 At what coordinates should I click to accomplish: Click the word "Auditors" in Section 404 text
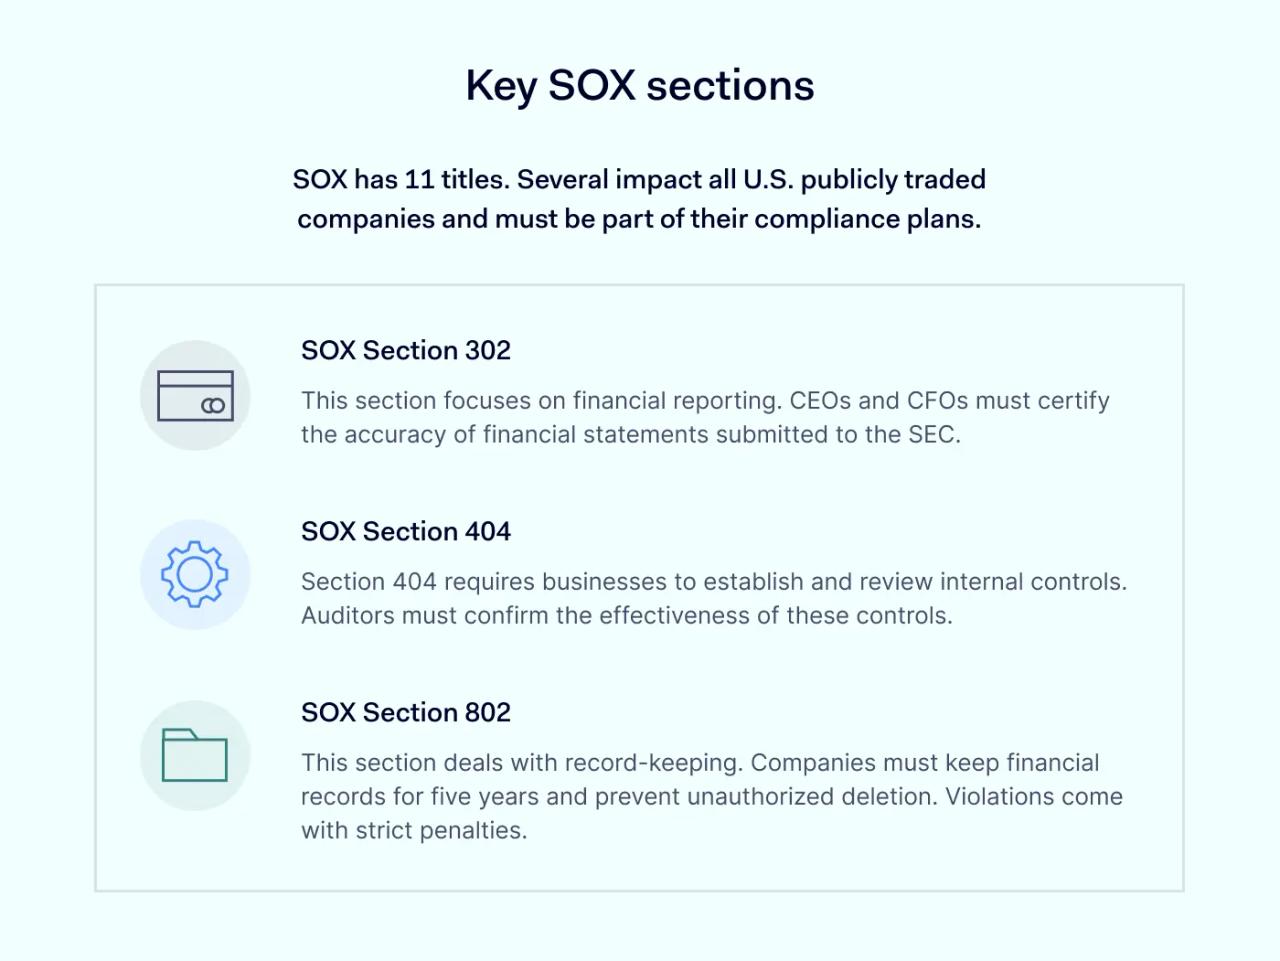pyautogui.click(x=347, y=616)
